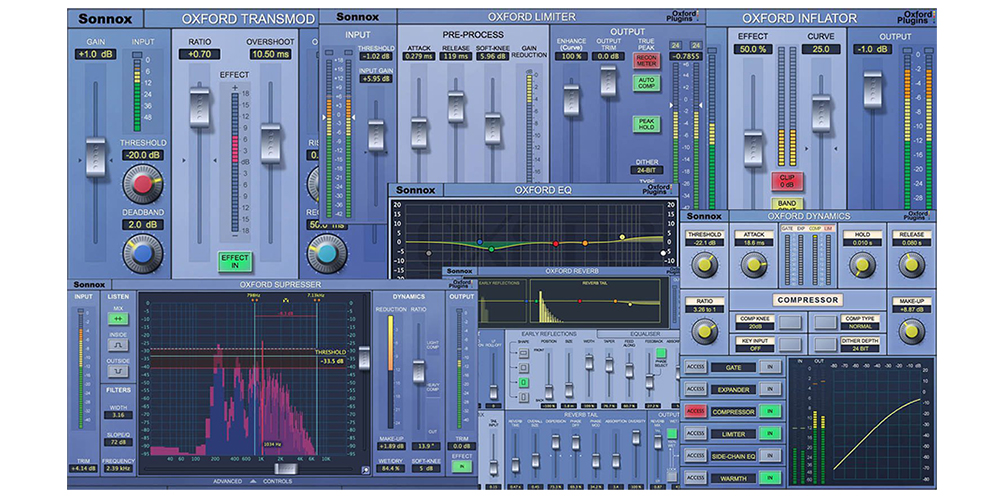
Task: Toggle the Auto Comp button in Limiter
Action: coord(645,82)
